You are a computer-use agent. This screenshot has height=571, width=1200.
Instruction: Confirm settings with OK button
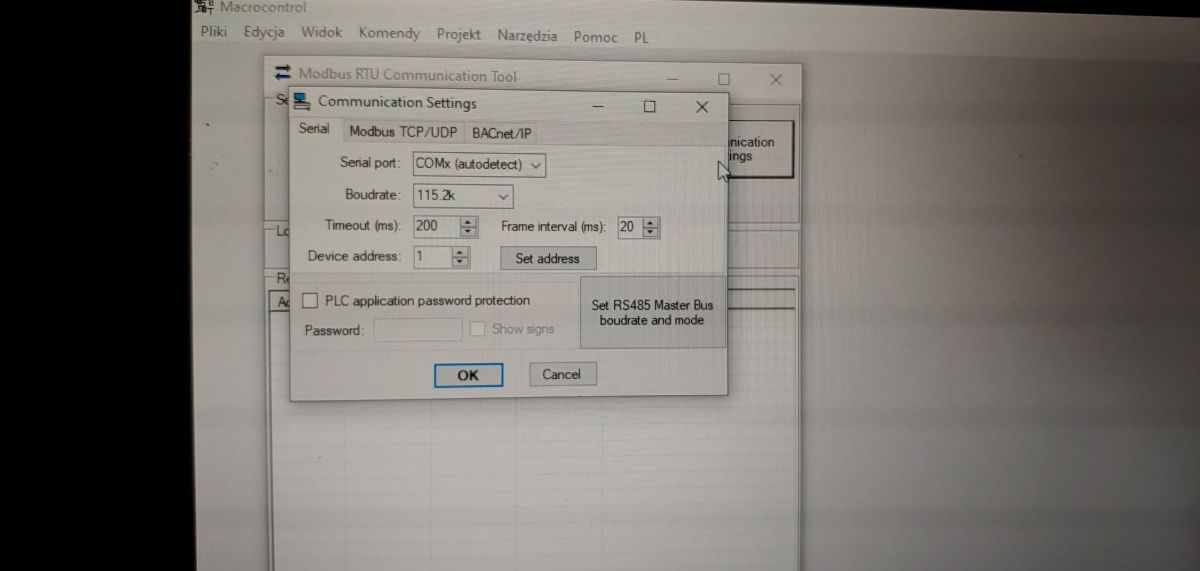(467, 375)
